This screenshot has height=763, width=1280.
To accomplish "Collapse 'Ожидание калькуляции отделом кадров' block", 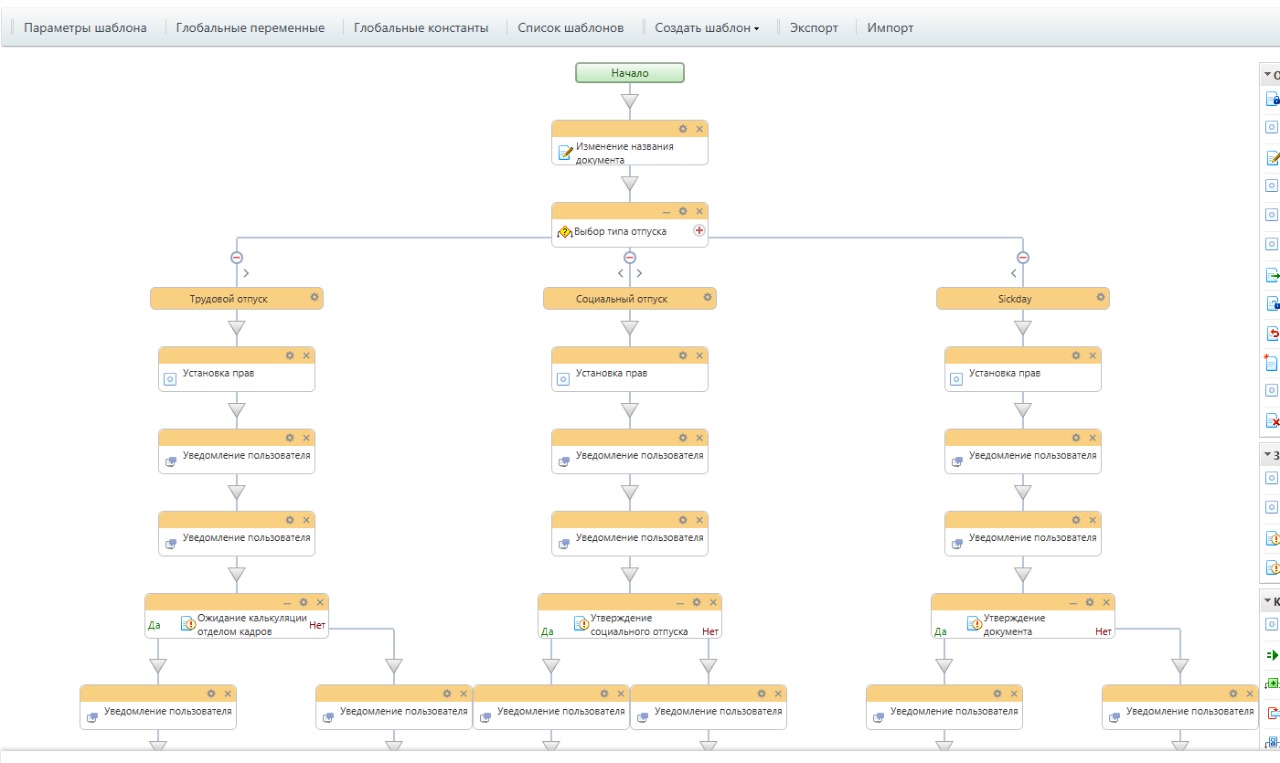I will 287,602.
